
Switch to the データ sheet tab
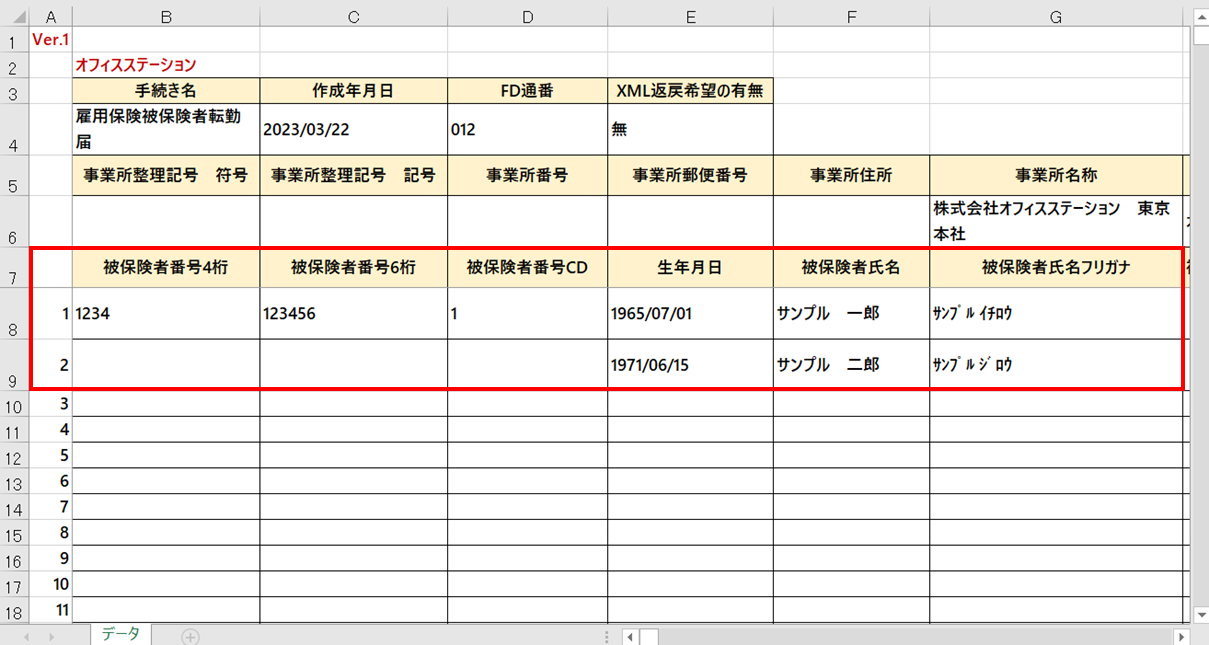tap(120, 635)
